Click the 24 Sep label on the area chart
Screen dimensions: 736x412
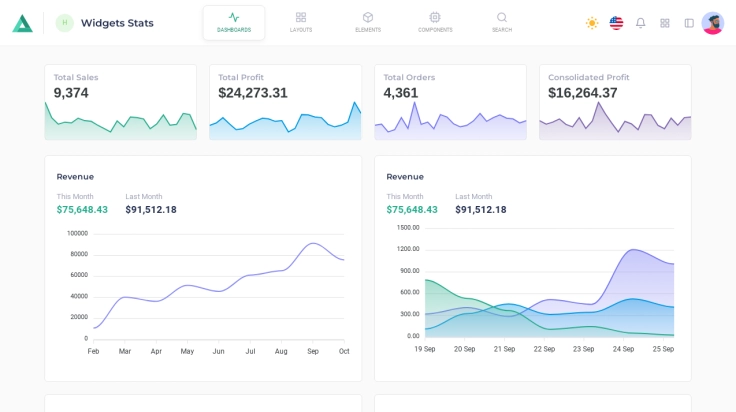(623, 349)
